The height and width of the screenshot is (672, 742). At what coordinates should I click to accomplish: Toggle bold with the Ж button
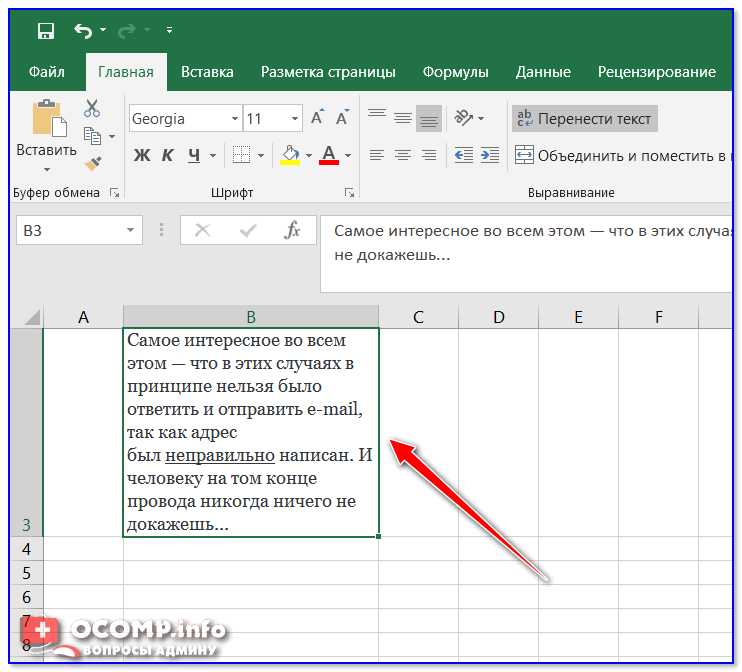(x=142, y=155)
